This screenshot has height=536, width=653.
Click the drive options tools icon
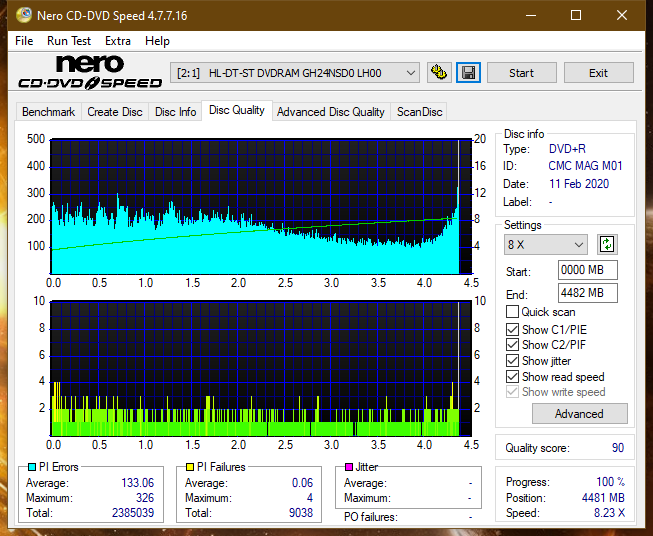[439, 73]
